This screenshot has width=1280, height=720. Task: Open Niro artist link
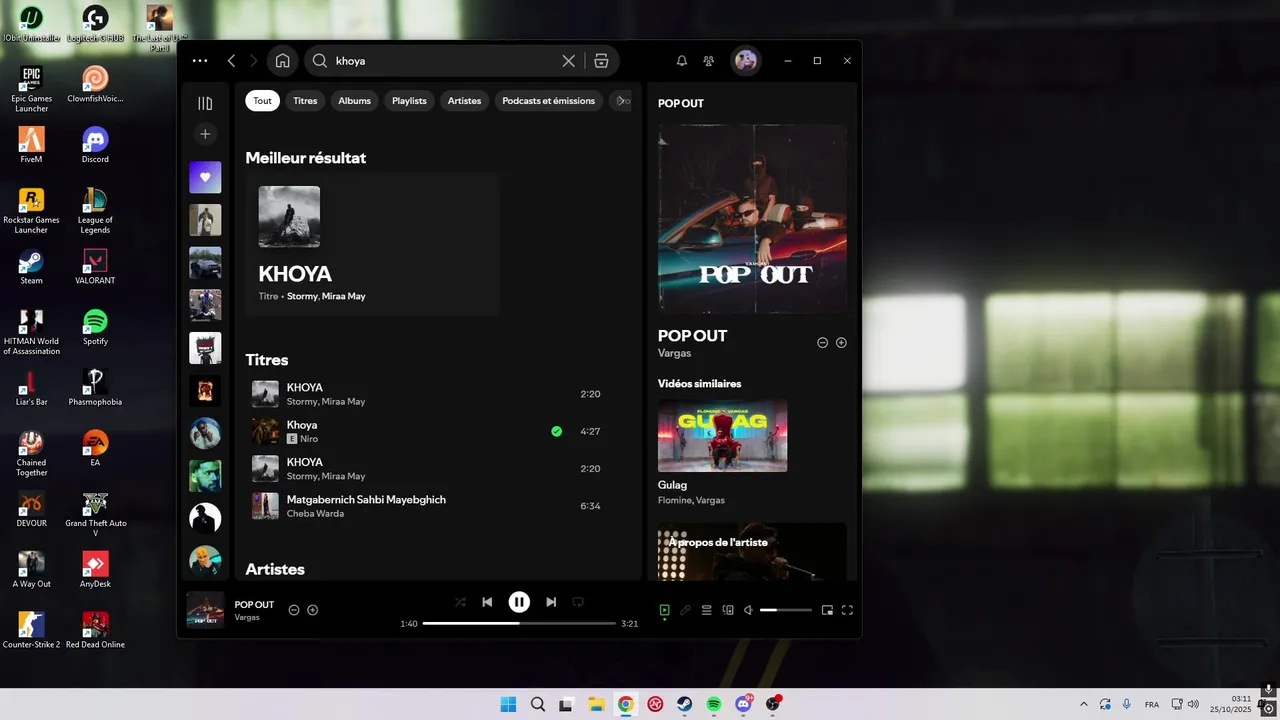[x=309, y=439]
